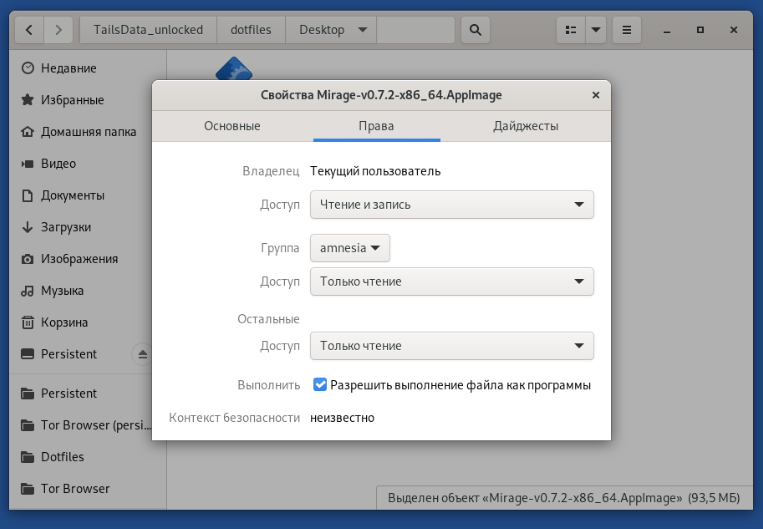Screen dimensions: 763x529
Task: Click dotfiles breadcrumb in path bar
Action: click(x=251, y=30)
